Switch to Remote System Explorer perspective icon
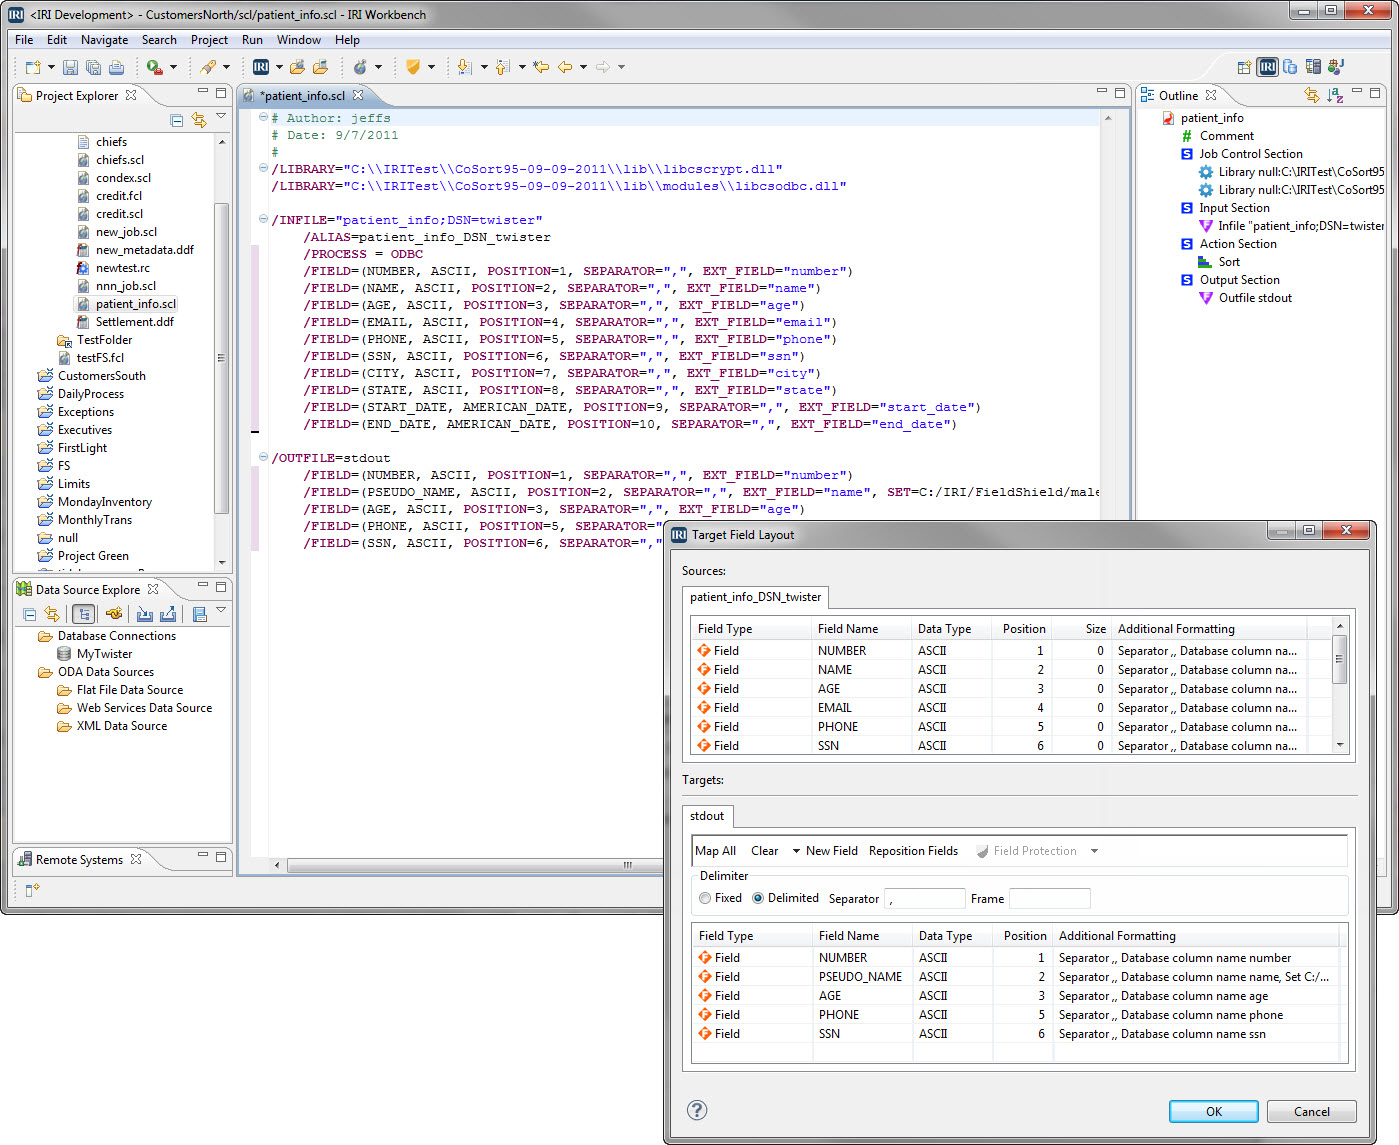Screen dimensions: 1399x1145 pos(1313,67)
